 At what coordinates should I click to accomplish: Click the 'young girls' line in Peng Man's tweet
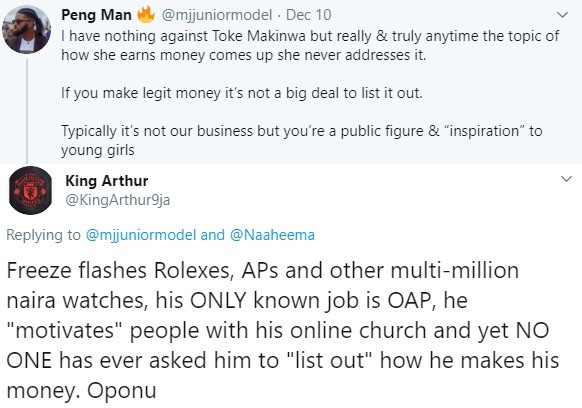[x=98, y=150]
